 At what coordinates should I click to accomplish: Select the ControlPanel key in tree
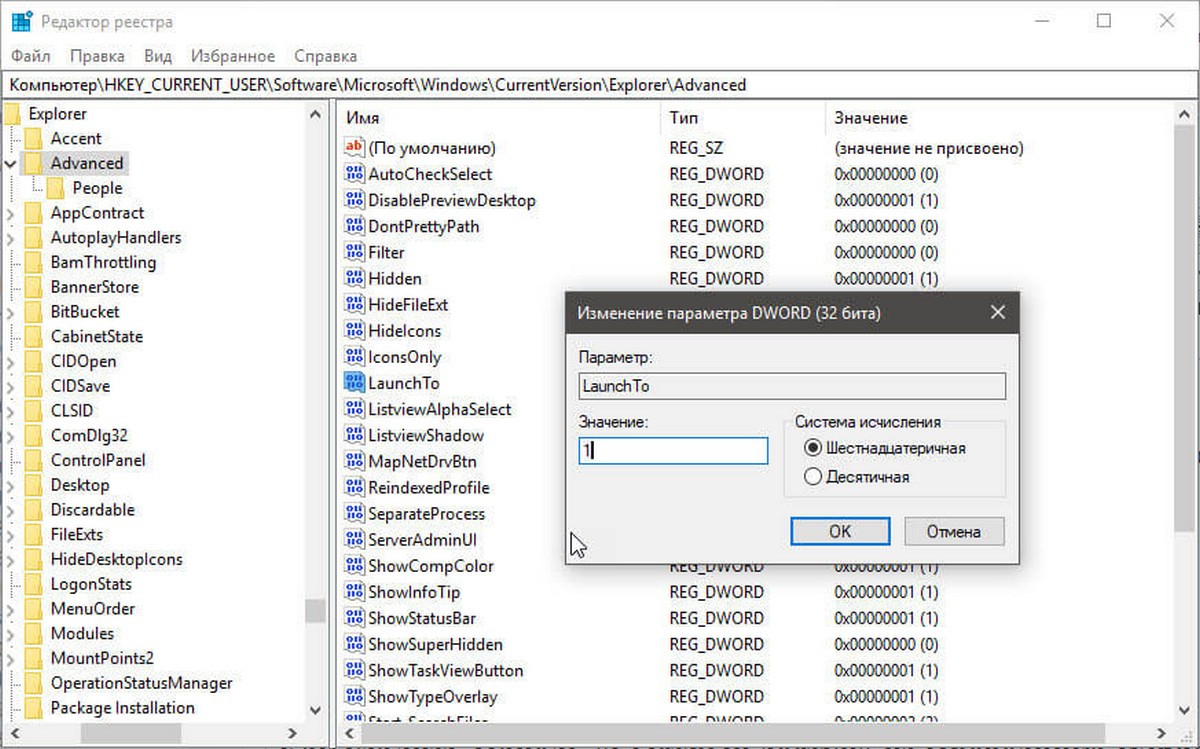tap(98, 460)
